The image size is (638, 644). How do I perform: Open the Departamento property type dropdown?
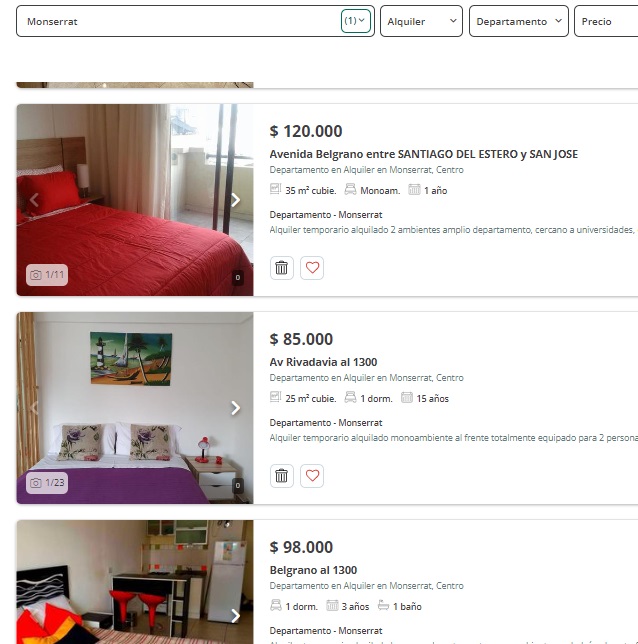tap(519, 21)
